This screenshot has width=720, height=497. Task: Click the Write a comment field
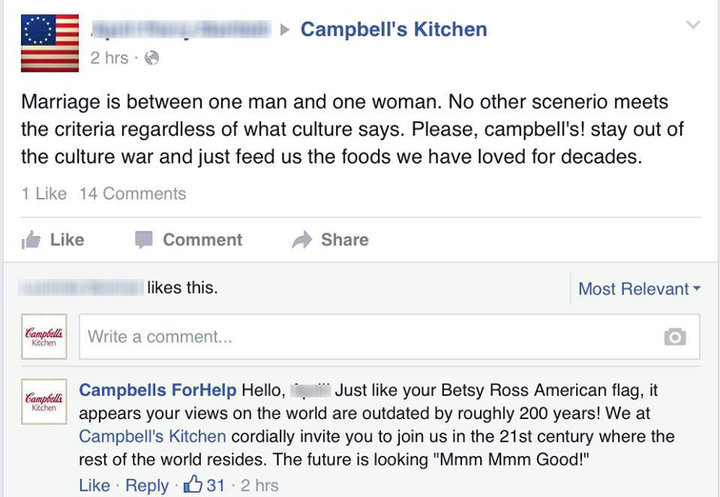365,337
